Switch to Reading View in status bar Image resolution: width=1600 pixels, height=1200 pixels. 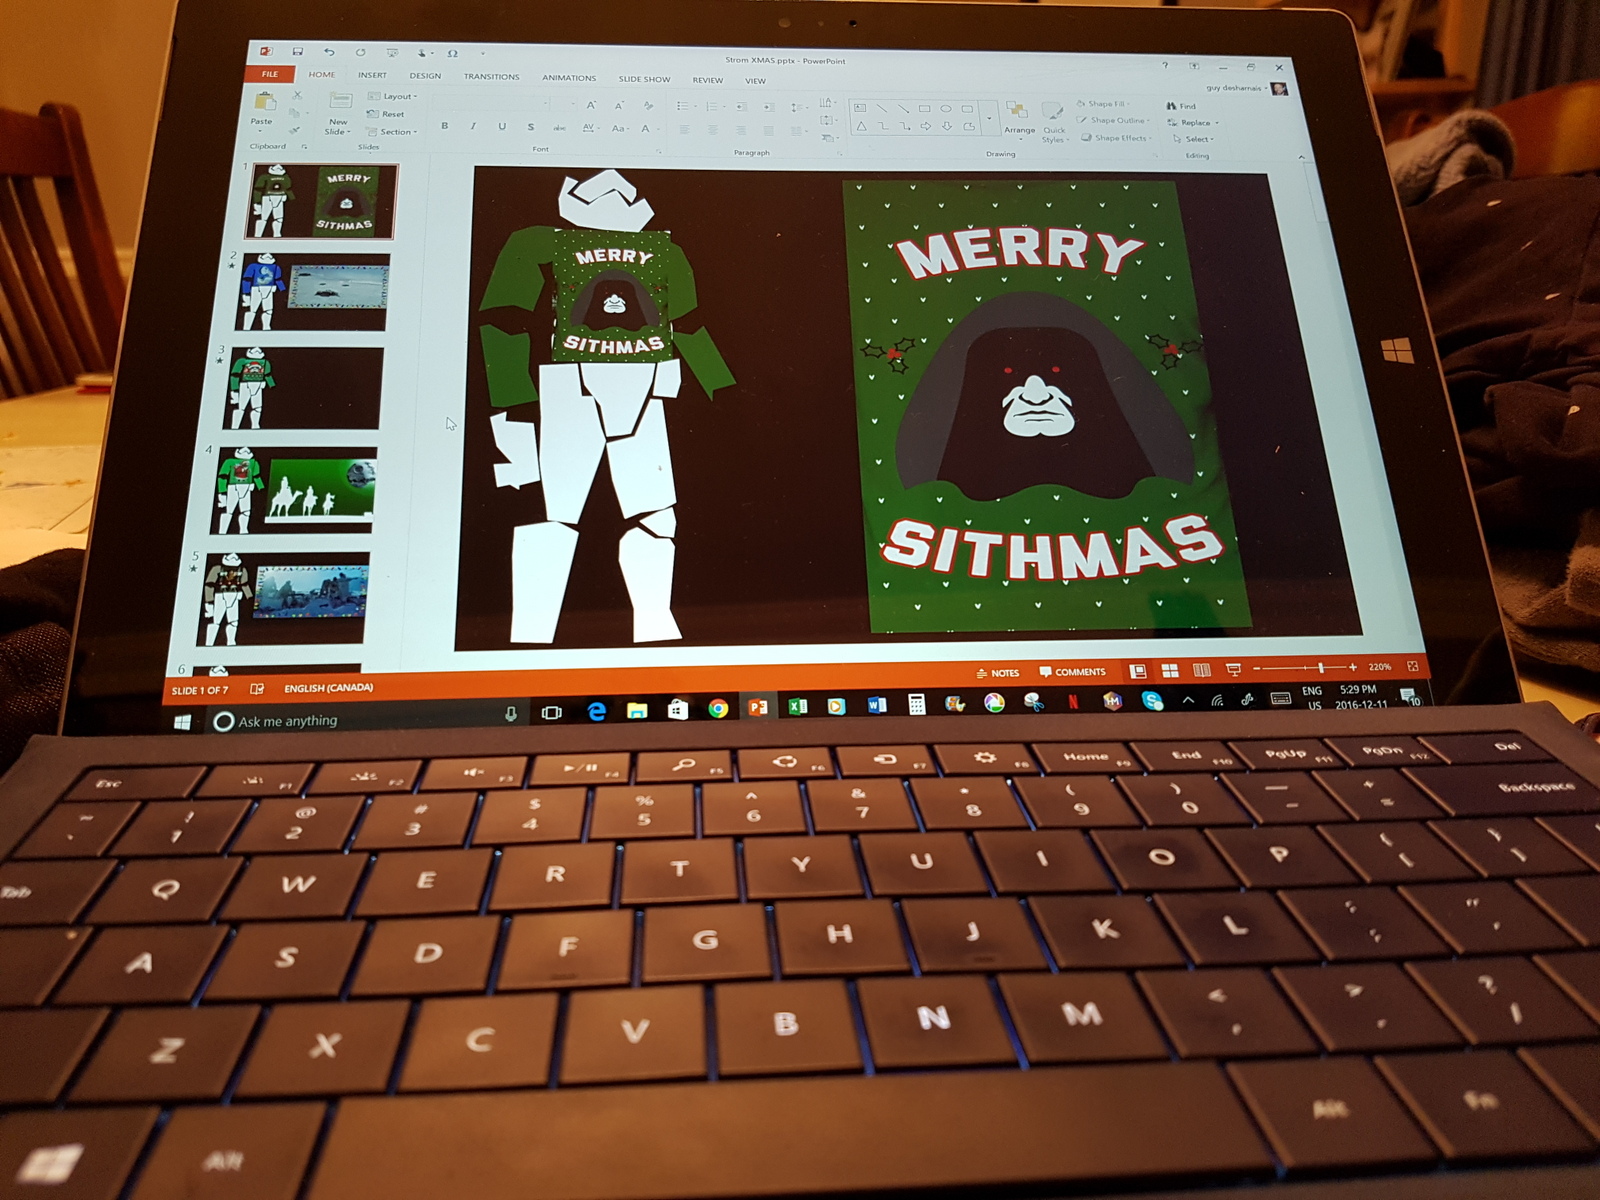pos(1202,670)
